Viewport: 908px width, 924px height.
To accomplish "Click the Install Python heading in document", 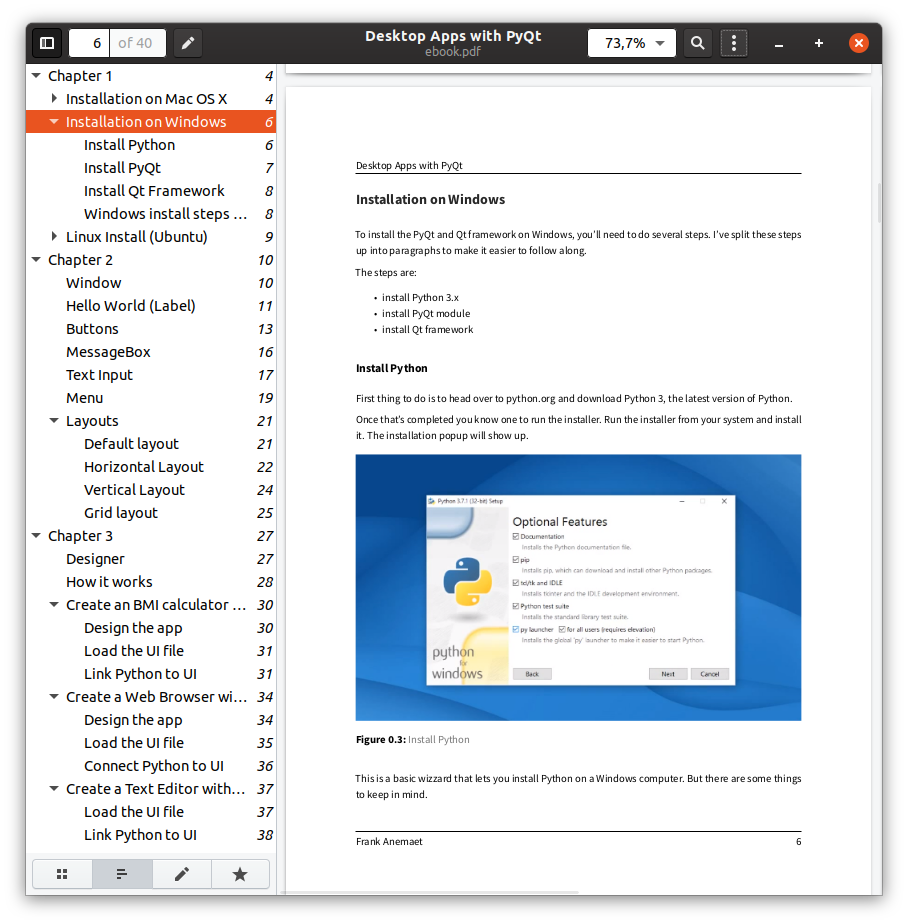I will click(391, 368).
